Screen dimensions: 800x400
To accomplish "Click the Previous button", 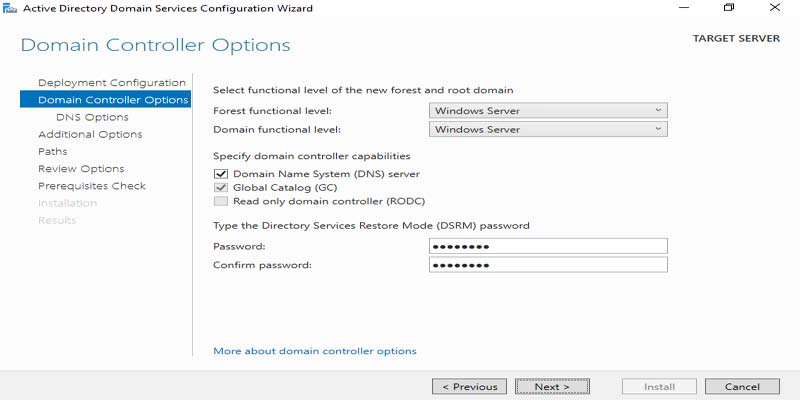I will point(469,387).
